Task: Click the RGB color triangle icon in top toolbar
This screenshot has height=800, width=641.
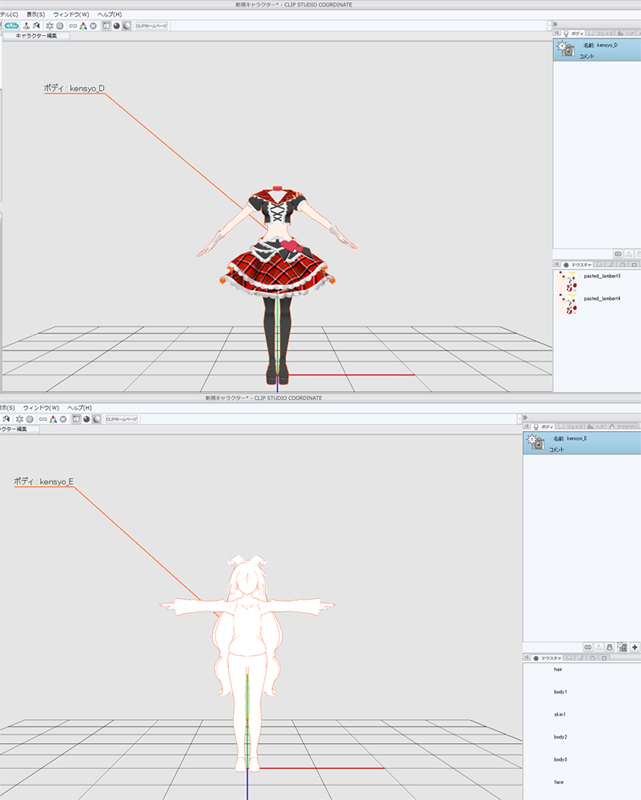Action: (x=82, y=25)
